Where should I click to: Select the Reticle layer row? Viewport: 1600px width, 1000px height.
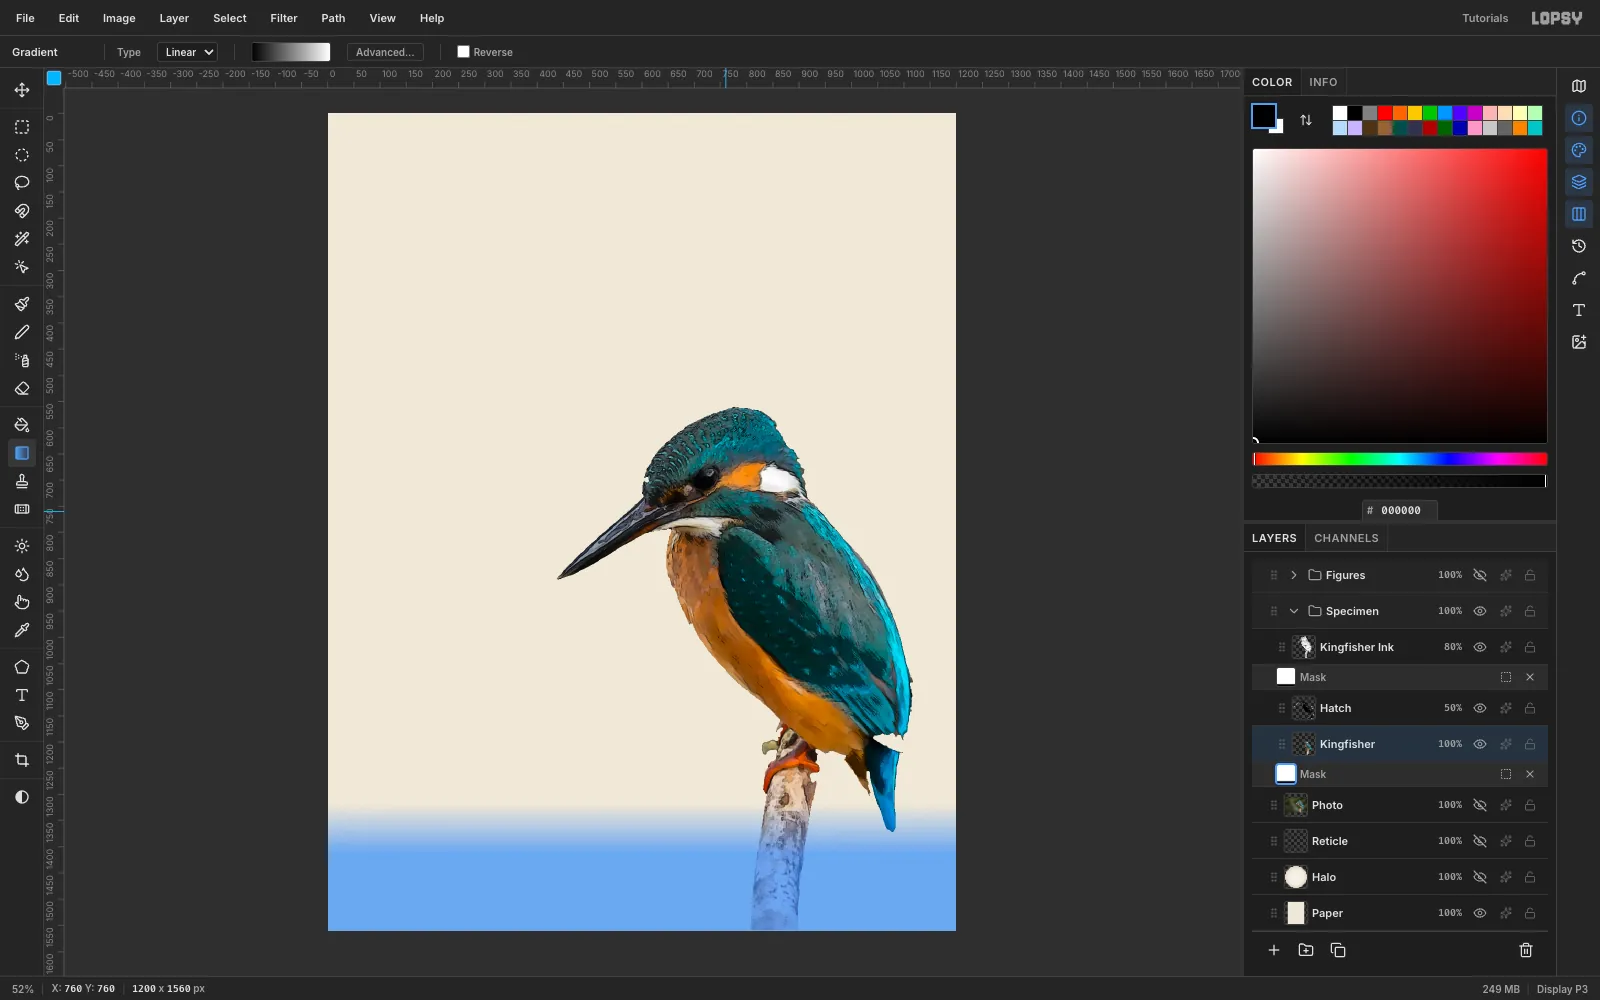(1400, 841)
